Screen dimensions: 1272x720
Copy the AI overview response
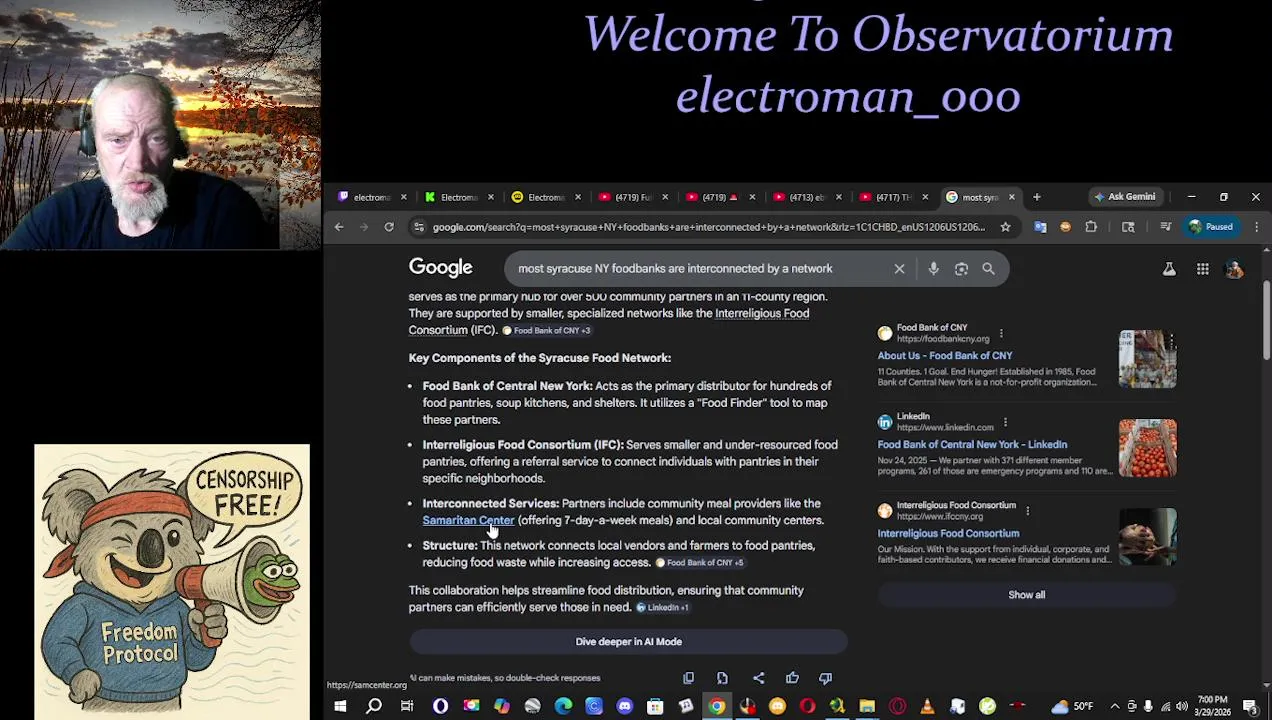tap(688, 678)
